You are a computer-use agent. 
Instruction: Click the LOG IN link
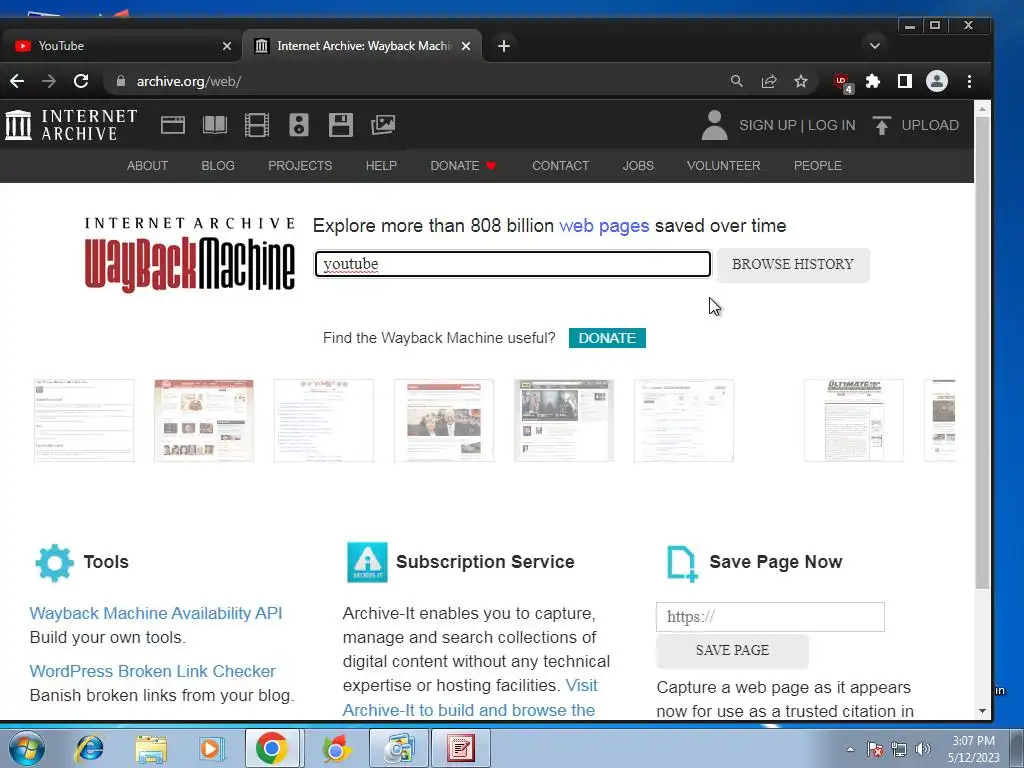831,125
